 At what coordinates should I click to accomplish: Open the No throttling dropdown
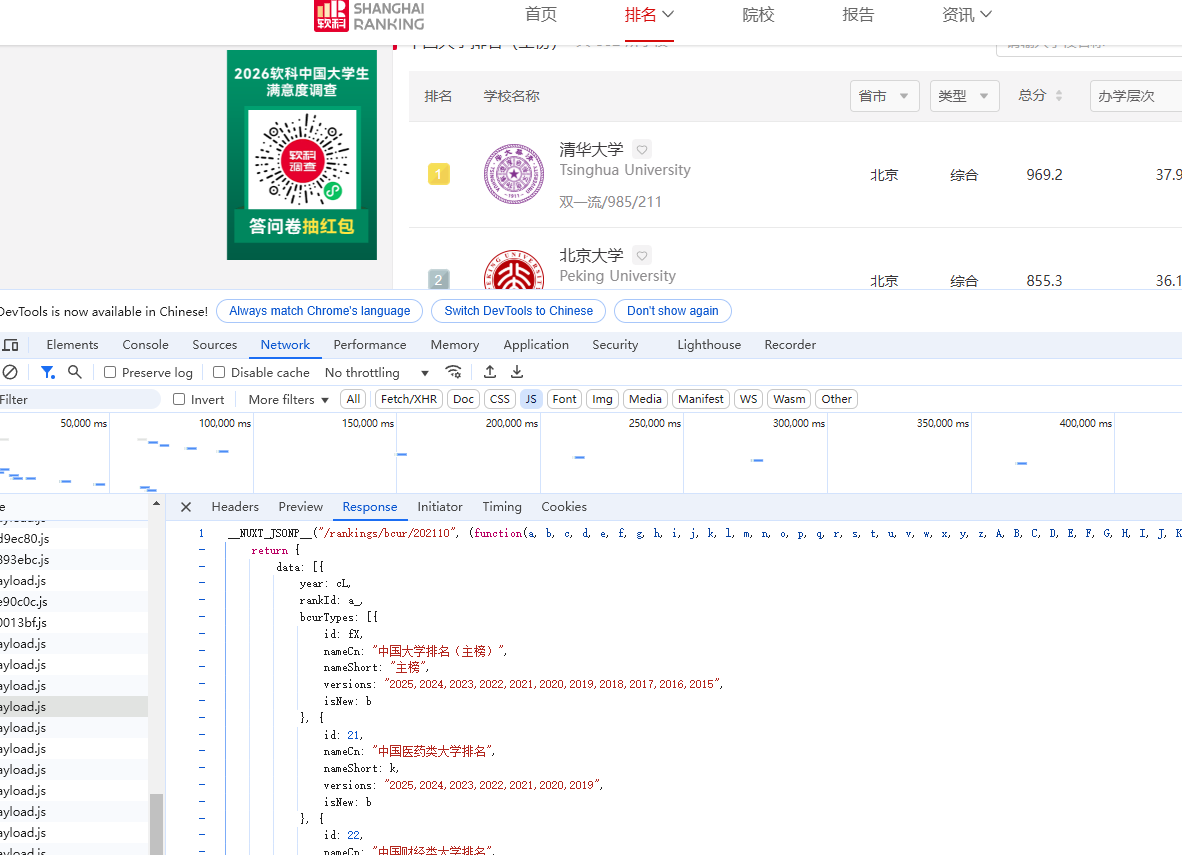(x=370, y=372)
